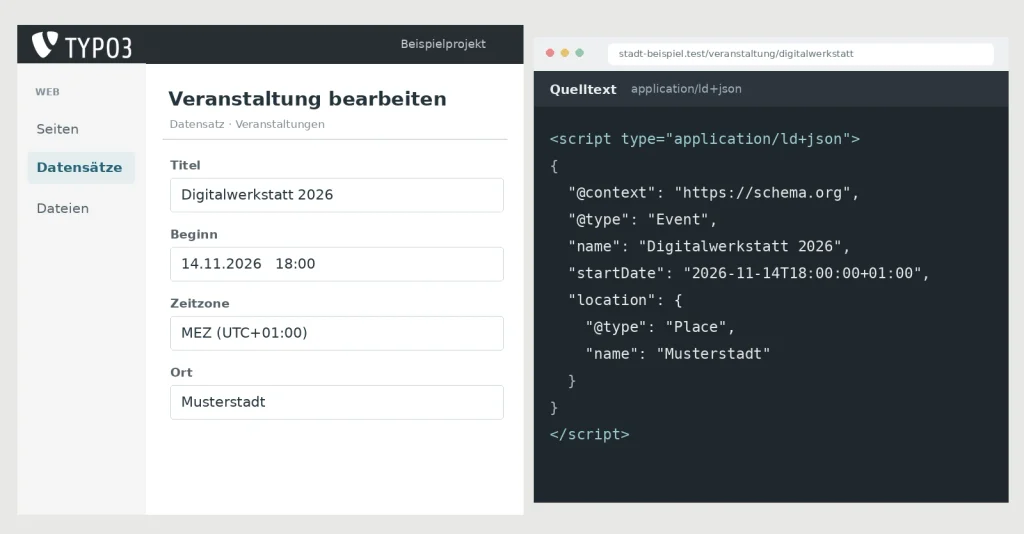Click the "location": { line
The width and height of the screenshot is (1024, 534).
[625, 300]
